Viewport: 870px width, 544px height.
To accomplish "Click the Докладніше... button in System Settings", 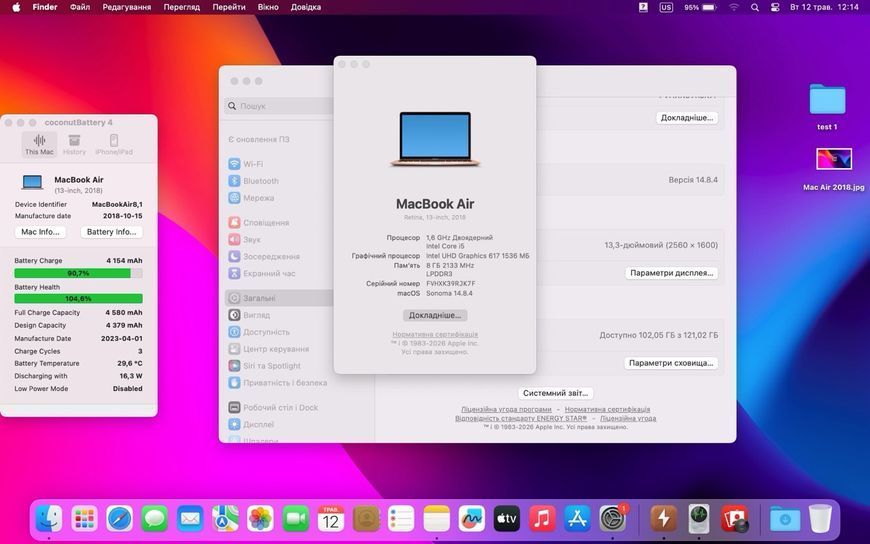I will [687, 118].
